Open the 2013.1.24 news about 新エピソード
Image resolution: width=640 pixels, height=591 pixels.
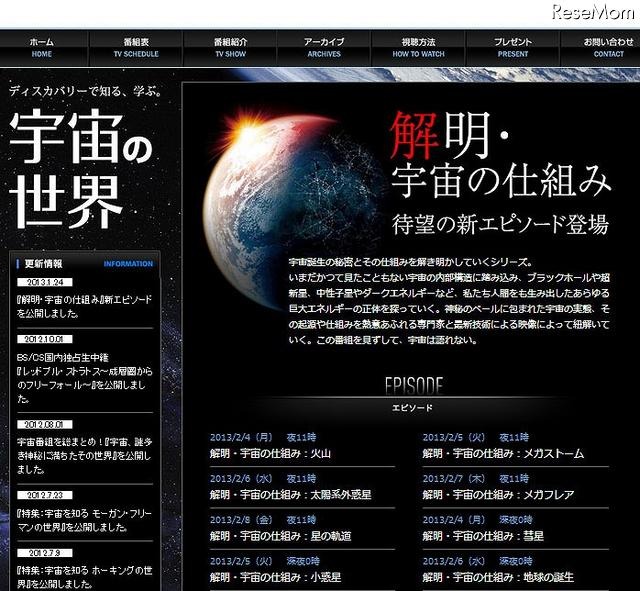[x=84, y=307]
